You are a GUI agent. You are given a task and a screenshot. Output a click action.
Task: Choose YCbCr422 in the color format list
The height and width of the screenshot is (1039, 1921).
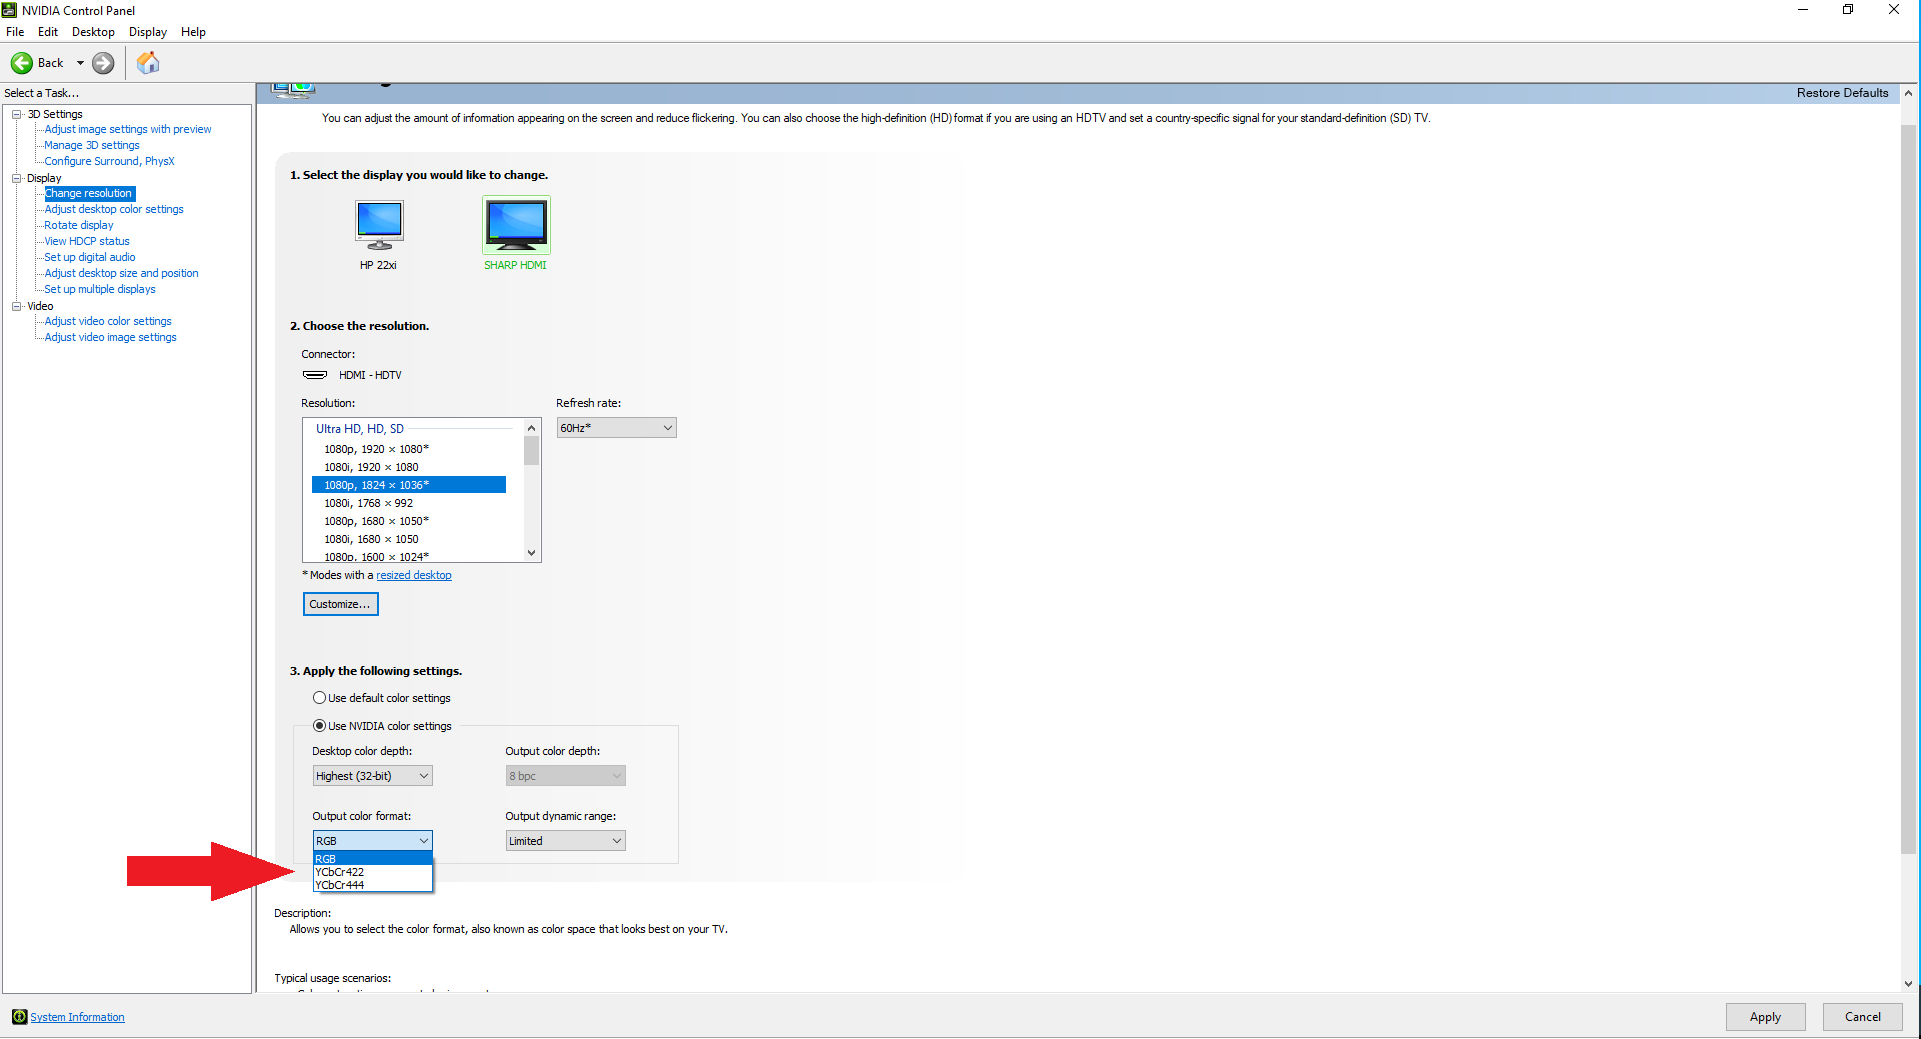tap(372, 872)
